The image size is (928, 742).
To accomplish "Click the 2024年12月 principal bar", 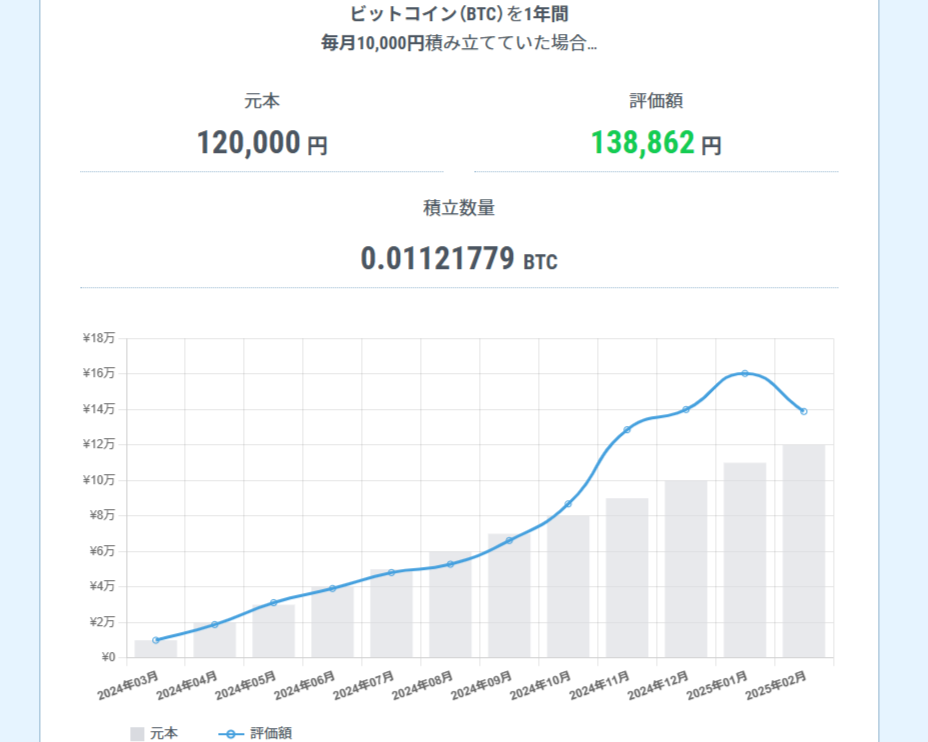I will pyautogui.click(x=686, y=569).
